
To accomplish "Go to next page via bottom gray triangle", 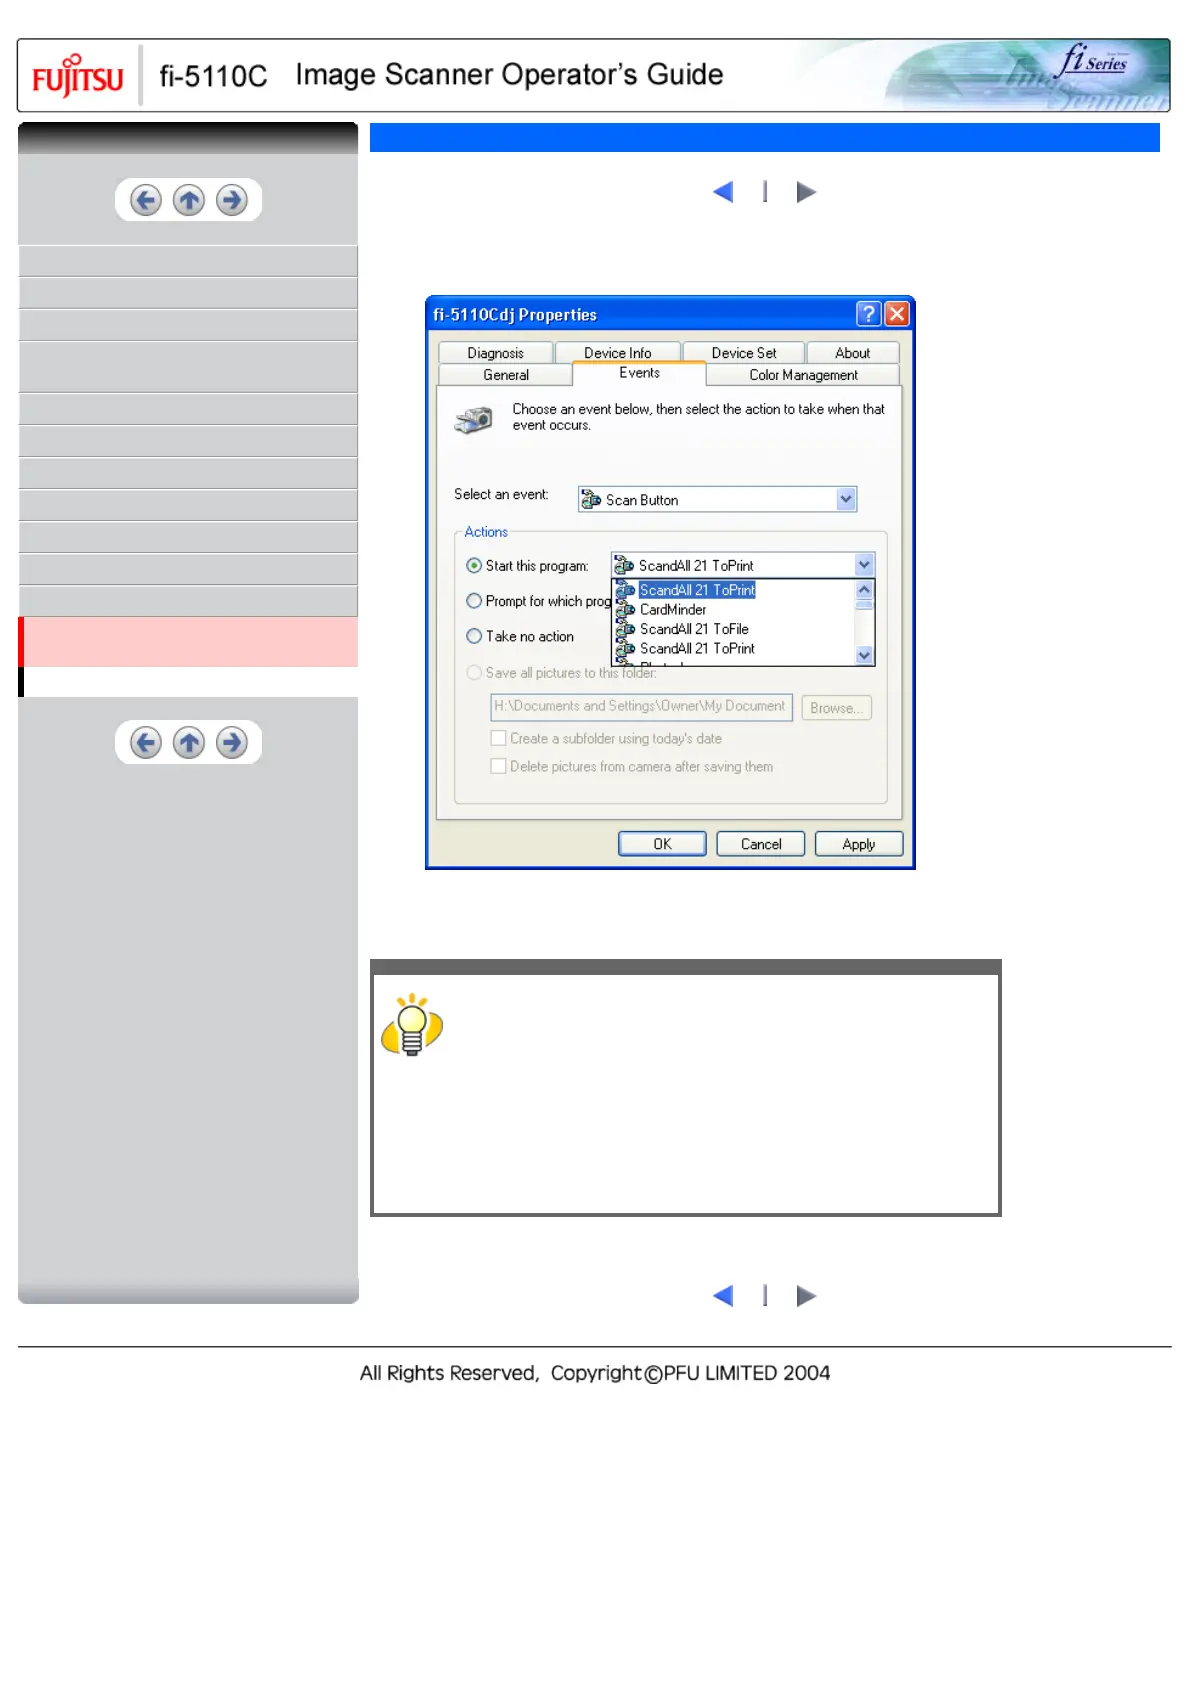I will pyautogui.click(x=806, y=1296).
